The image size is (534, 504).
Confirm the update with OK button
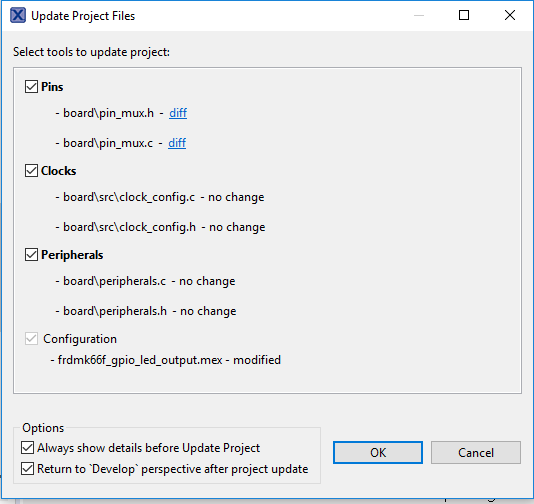[x=378, y=453]
